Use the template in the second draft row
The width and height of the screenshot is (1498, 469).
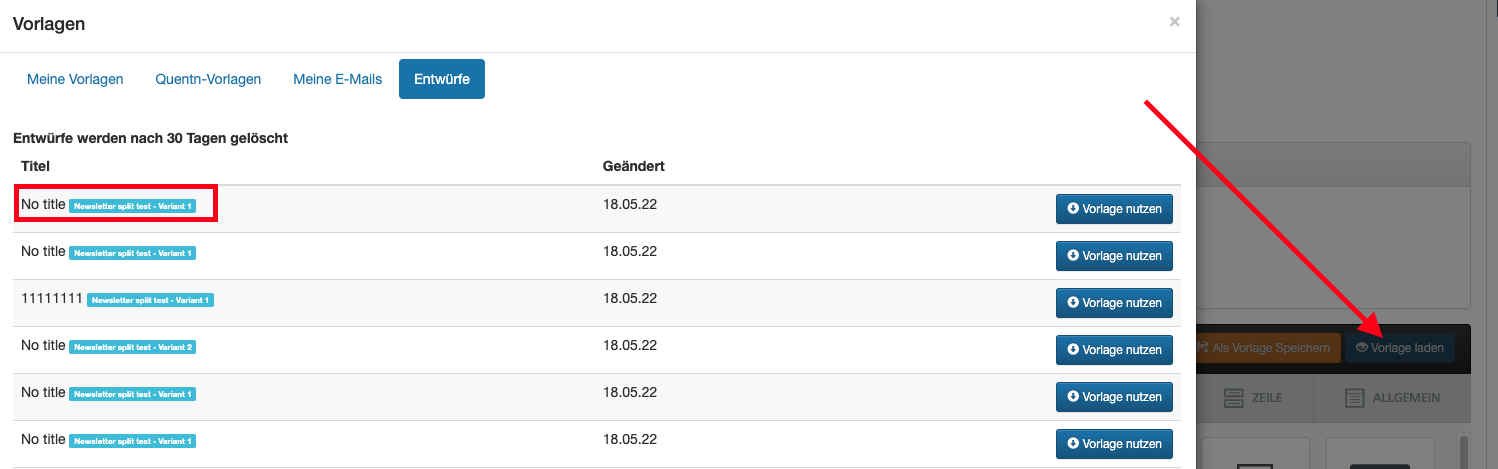[1114, 256]
